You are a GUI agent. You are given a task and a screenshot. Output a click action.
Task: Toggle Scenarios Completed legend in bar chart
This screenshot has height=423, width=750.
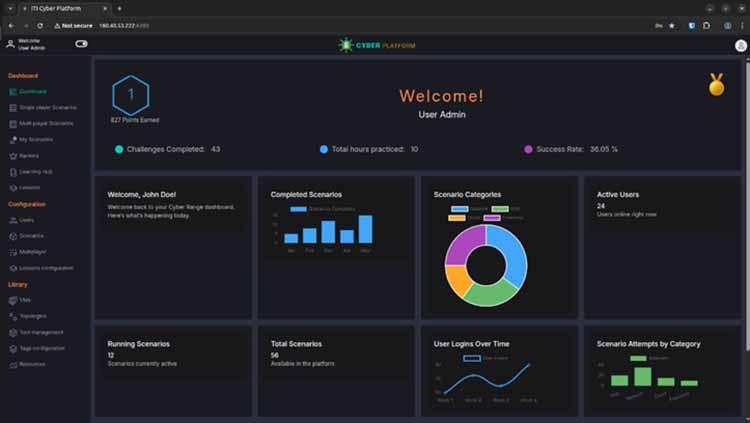322,209
